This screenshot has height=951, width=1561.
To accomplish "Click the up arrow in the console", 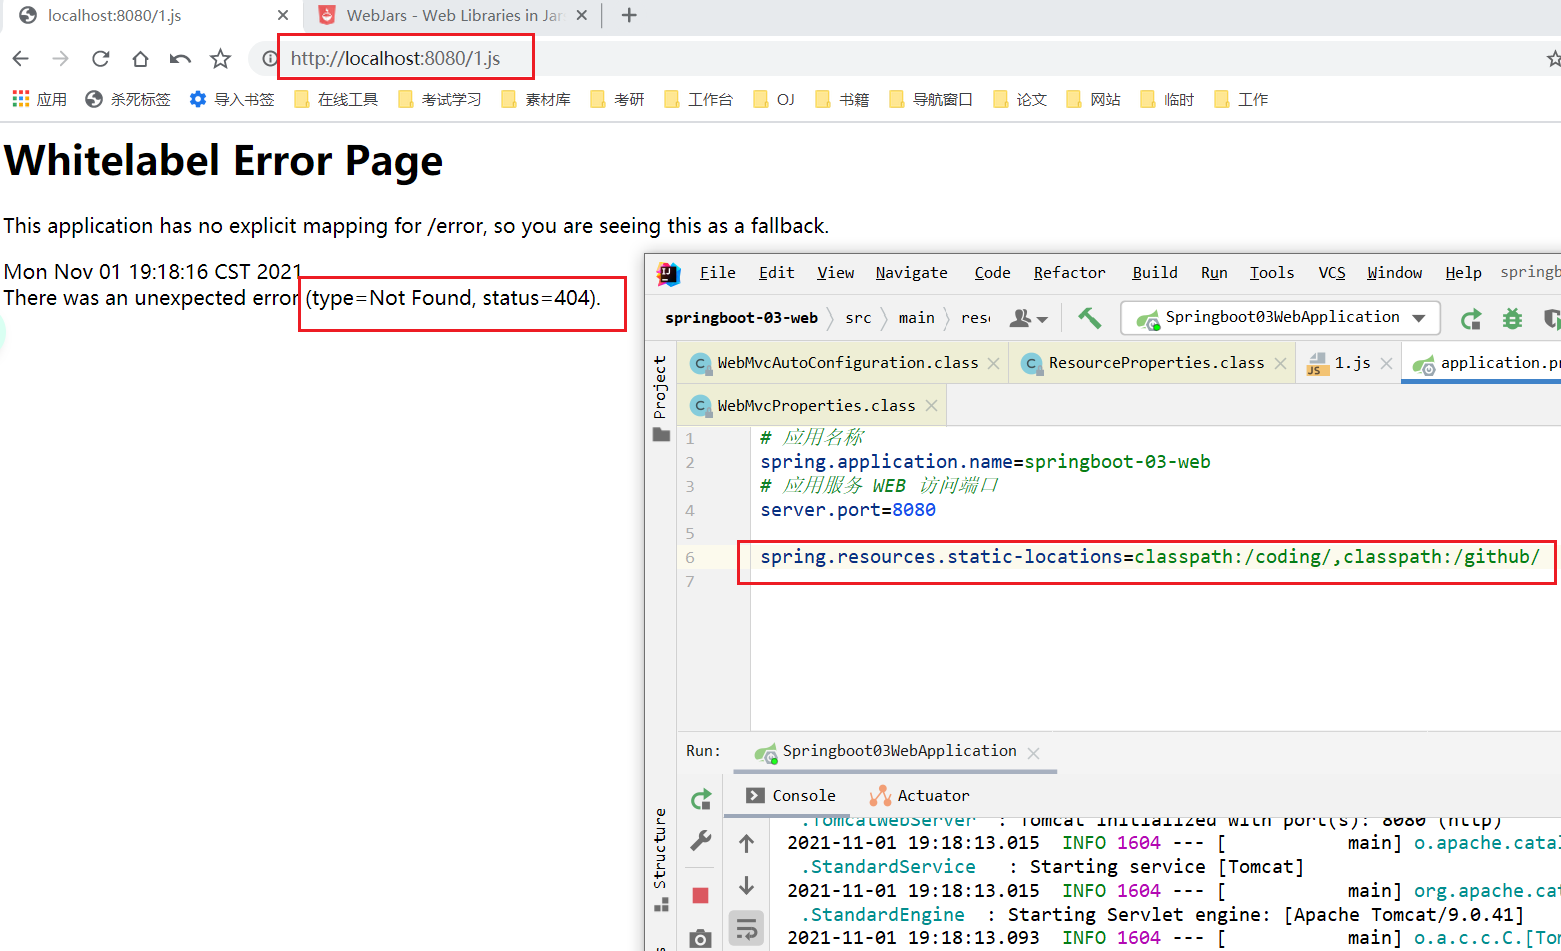I will click(746, 844).
